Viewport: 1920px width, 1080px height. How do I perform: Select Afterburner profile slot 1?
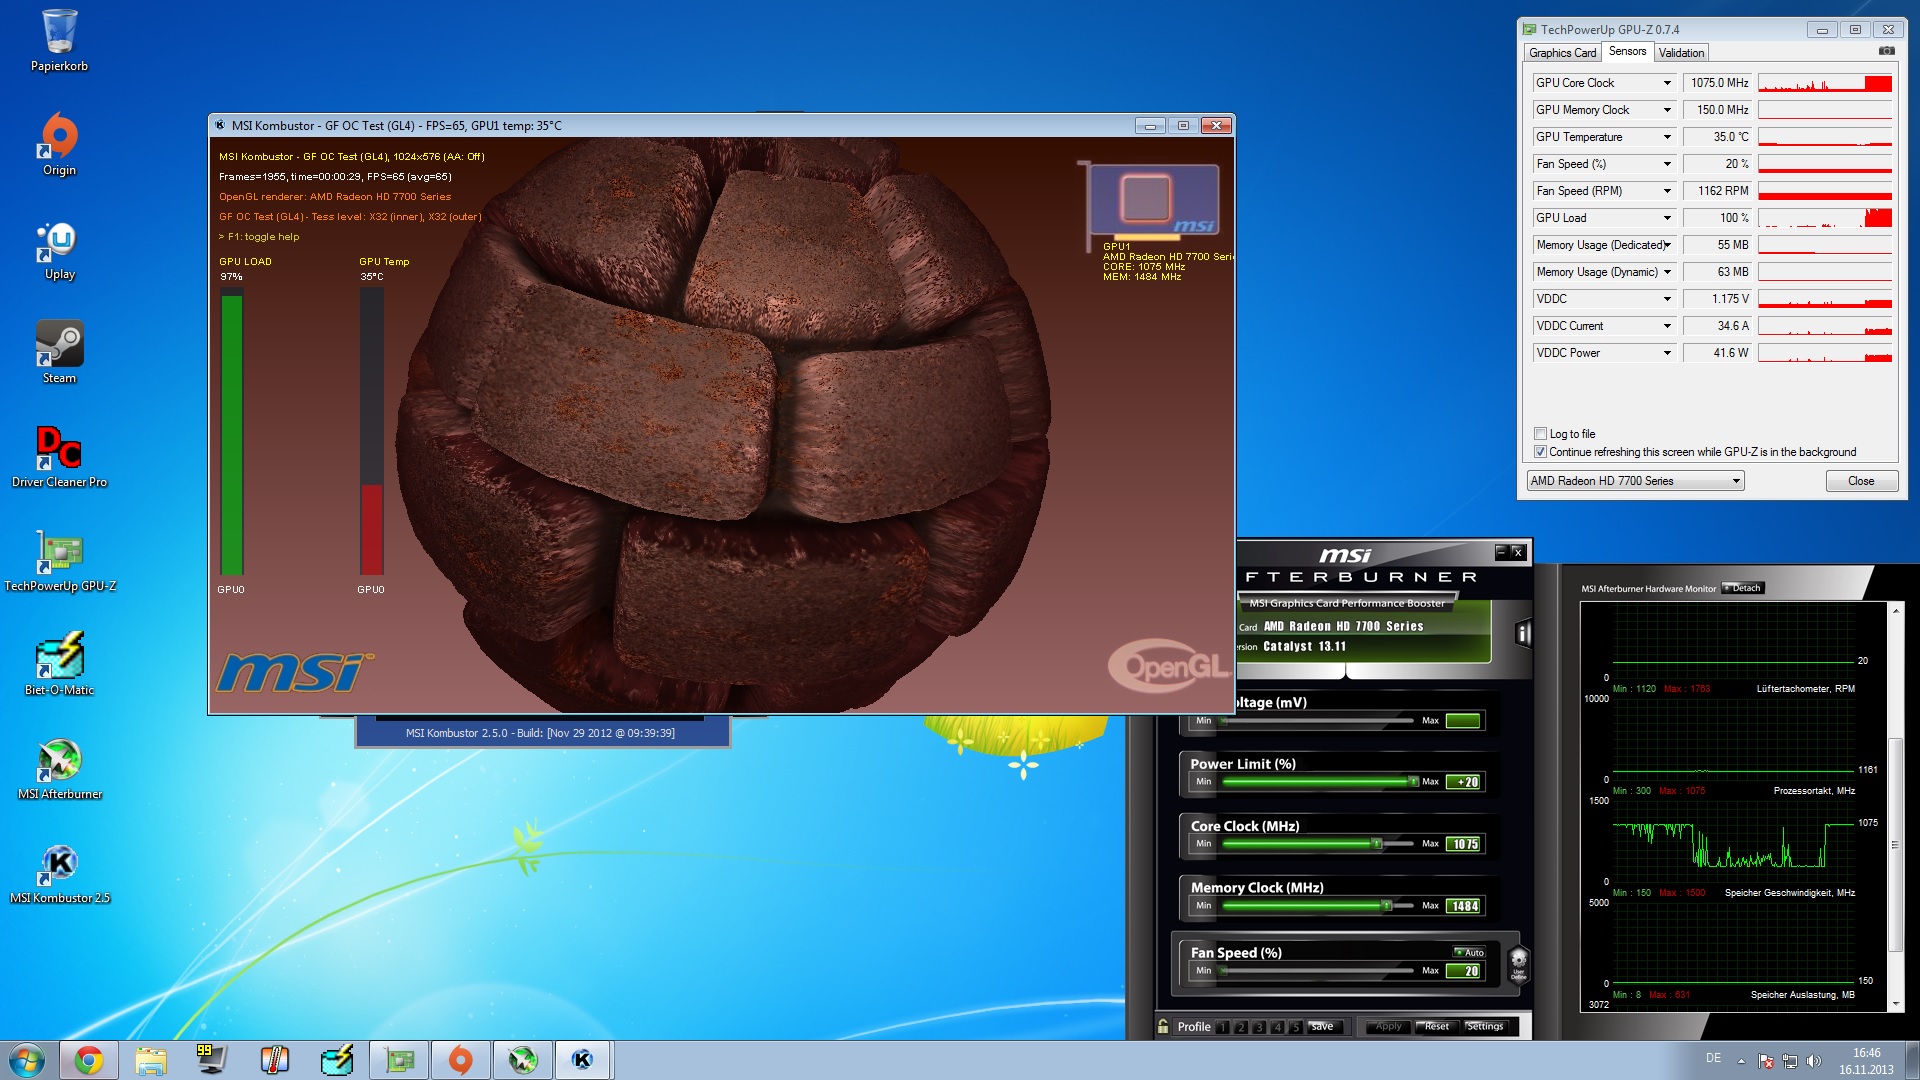[x=1223, y=1027]
